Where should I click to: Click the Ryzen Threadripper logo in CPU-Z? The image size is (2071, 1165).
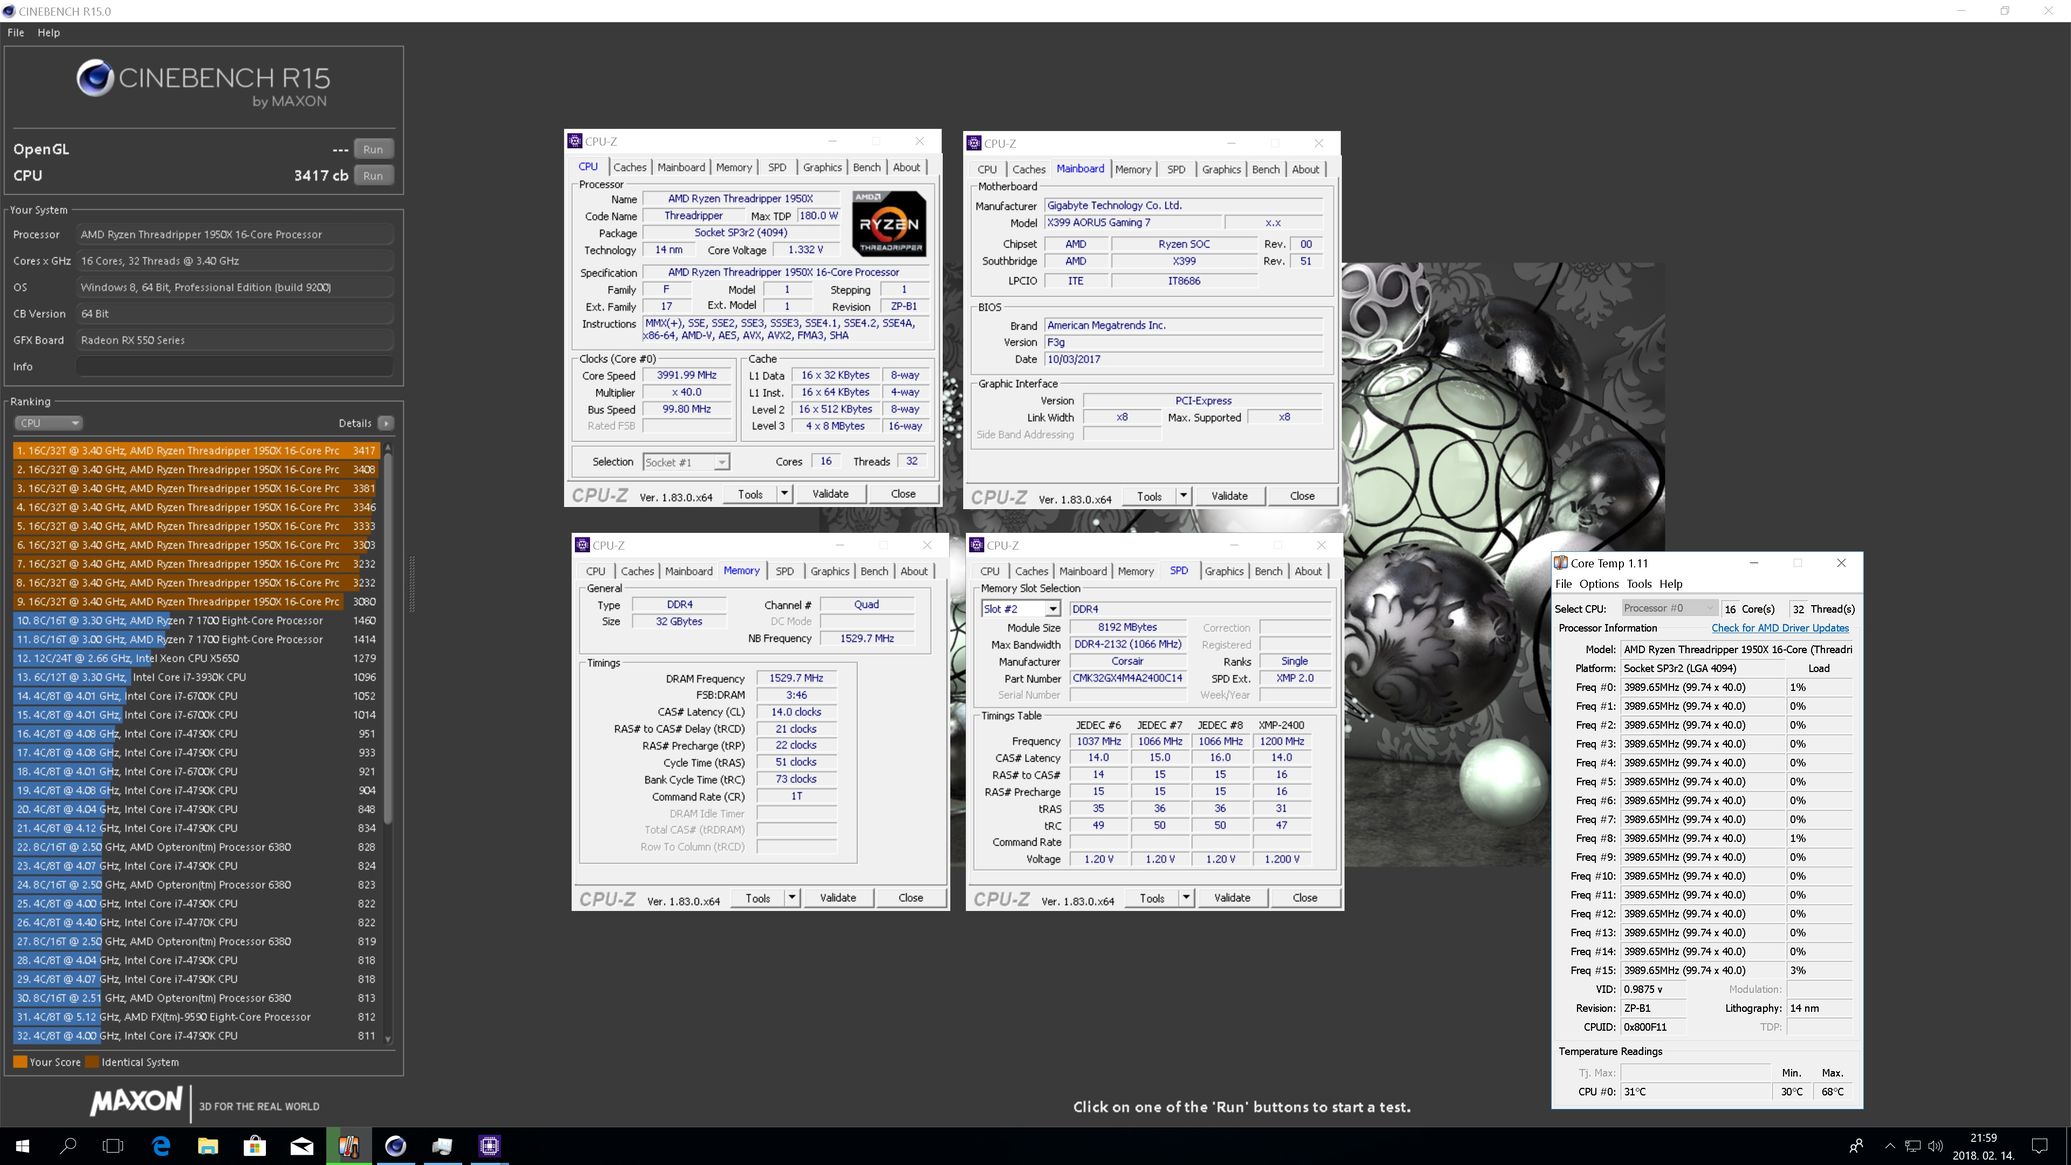889,224
